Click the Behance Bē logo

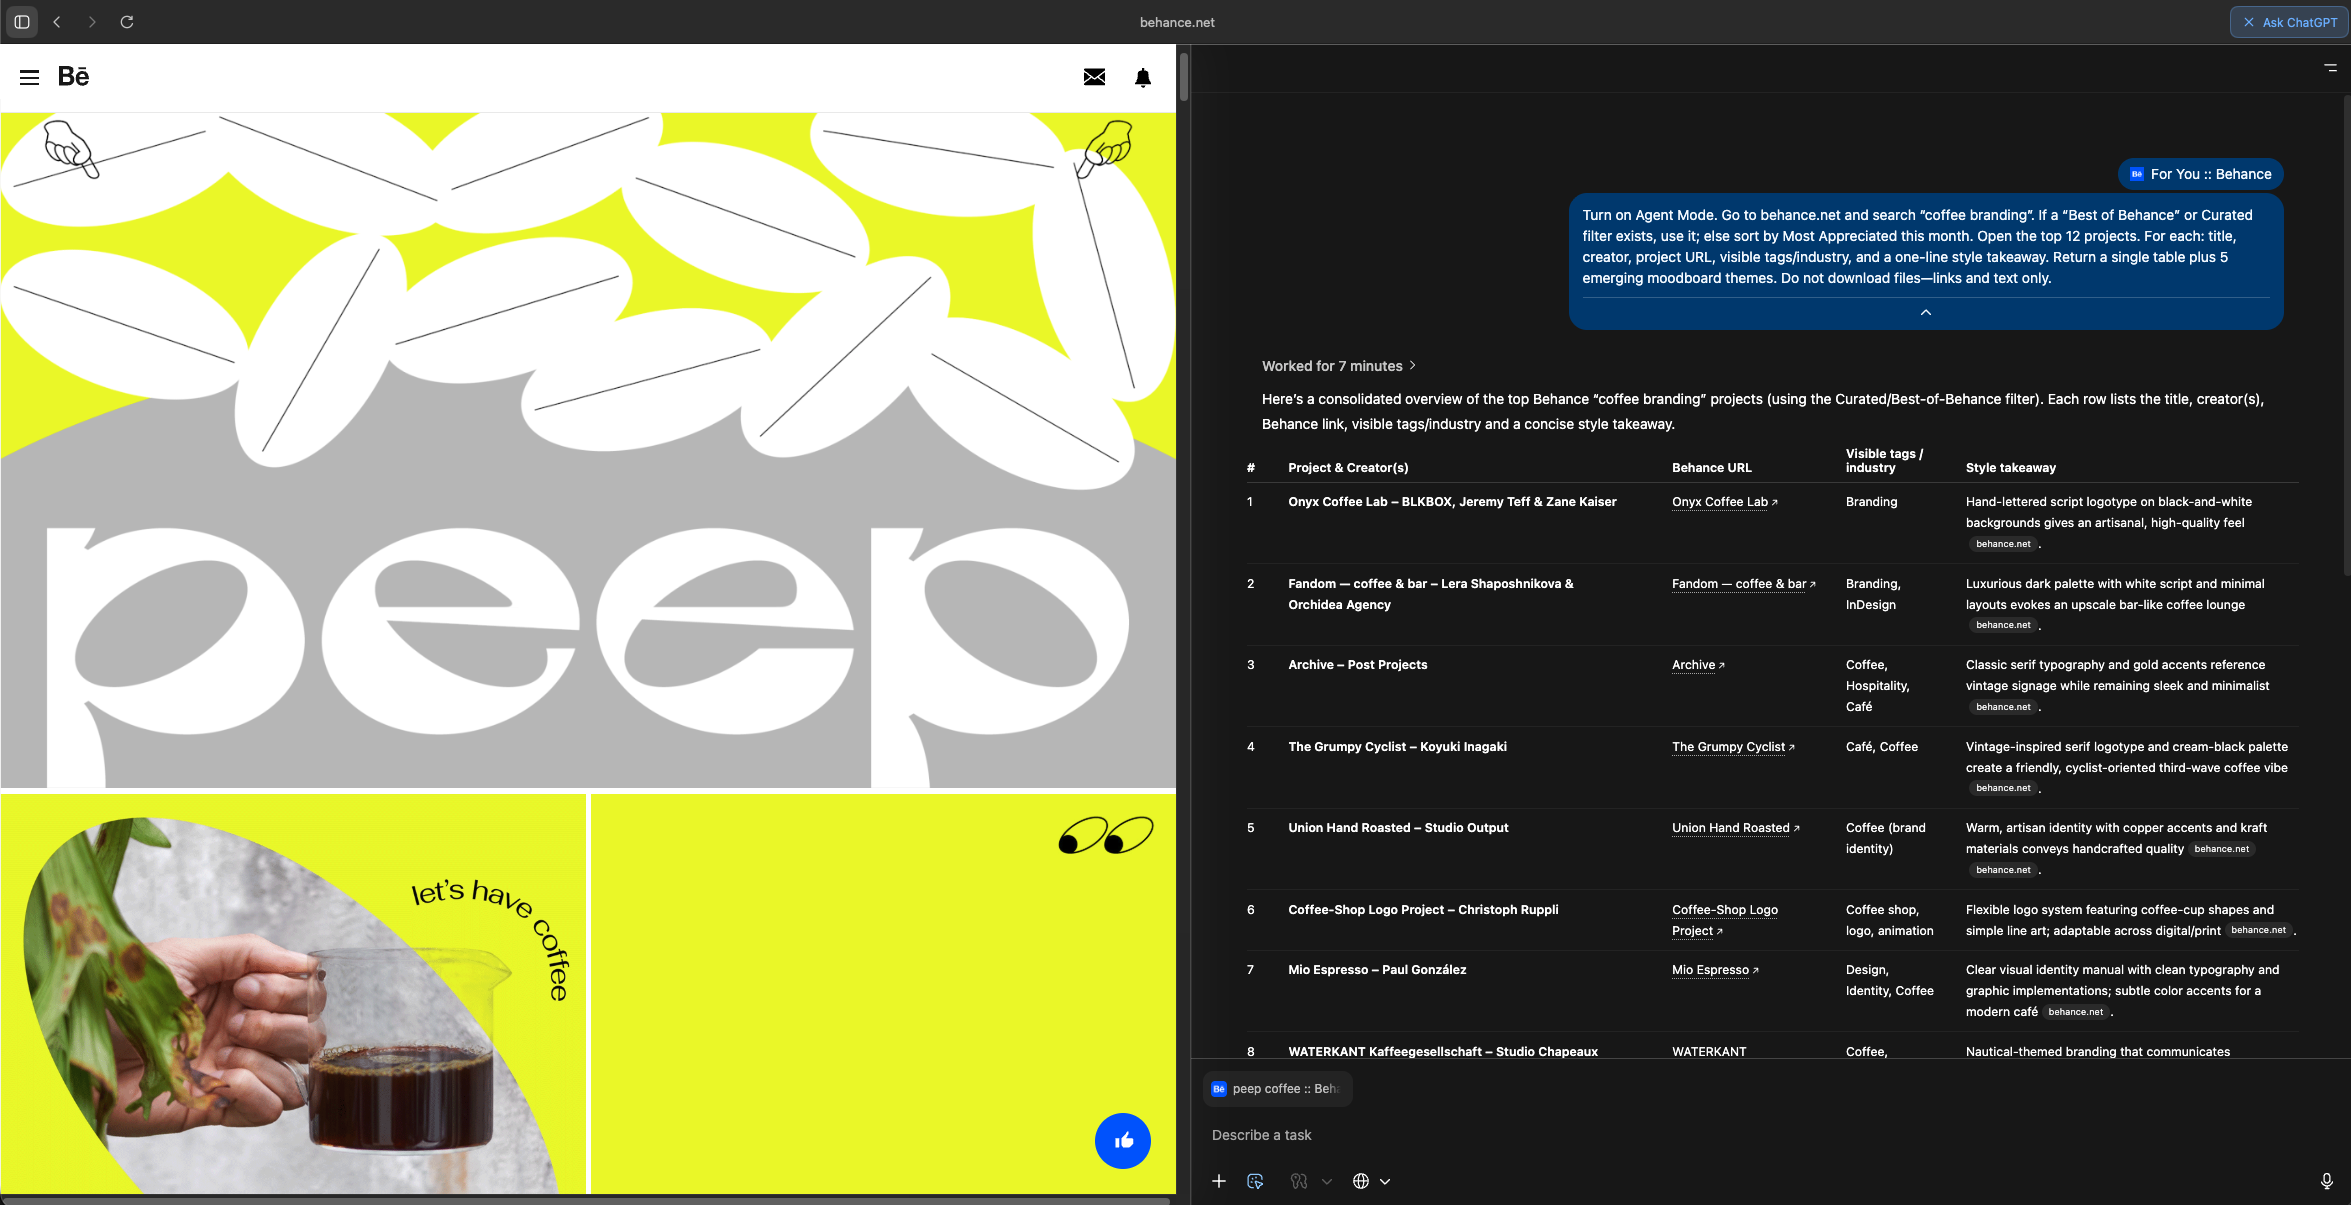point(73,77)
